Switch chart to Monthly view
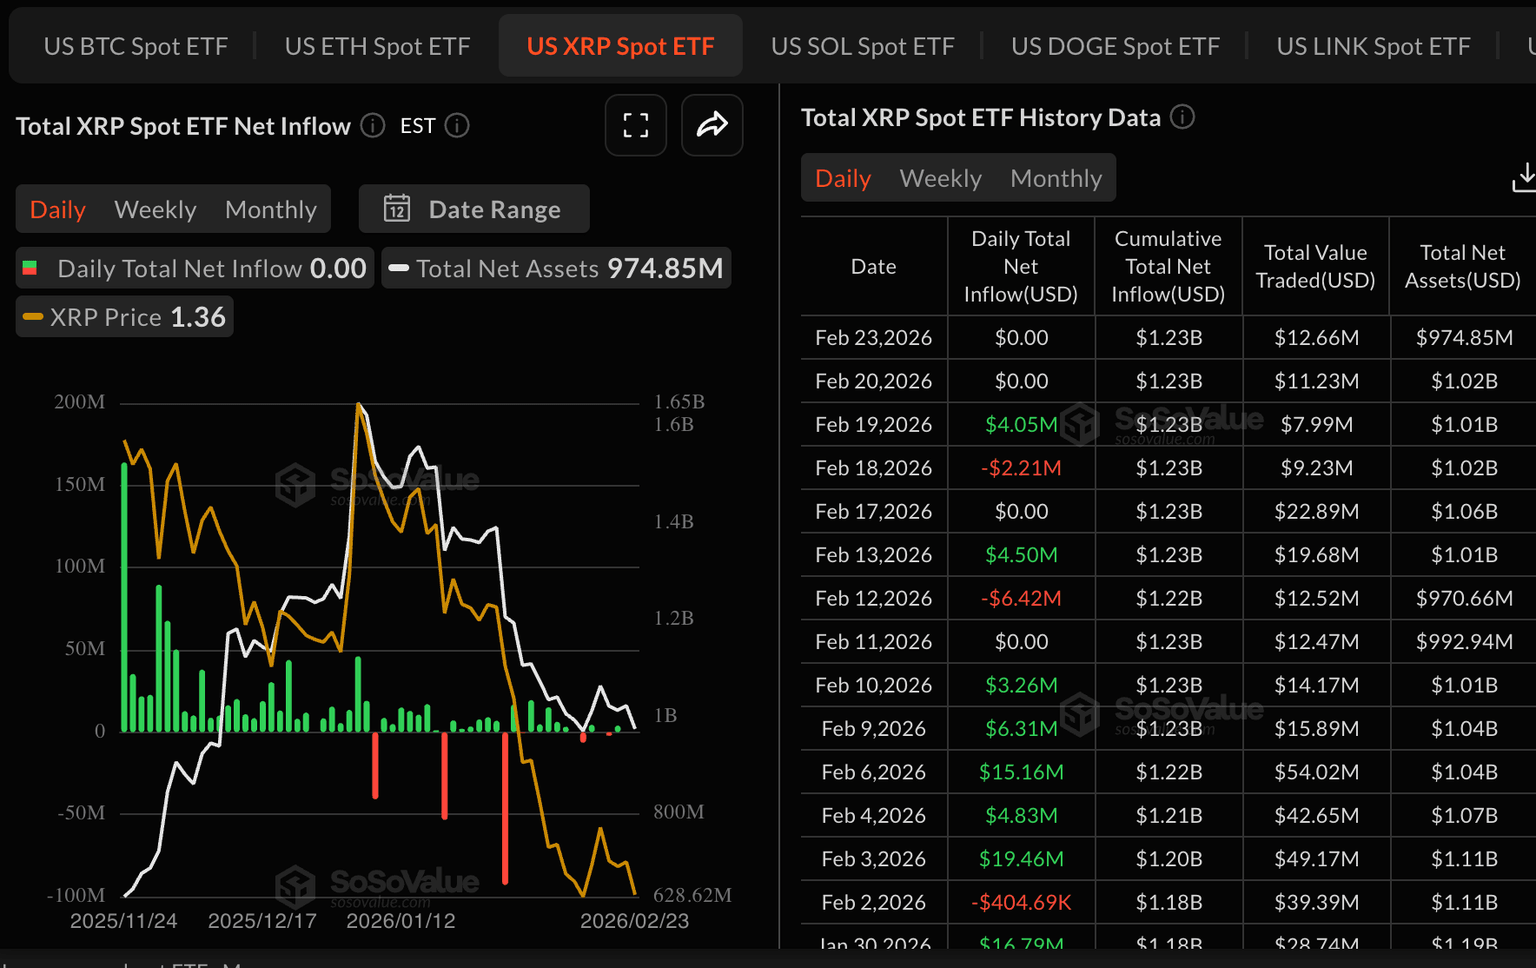Screen dimensions: 1536x968 270,209
